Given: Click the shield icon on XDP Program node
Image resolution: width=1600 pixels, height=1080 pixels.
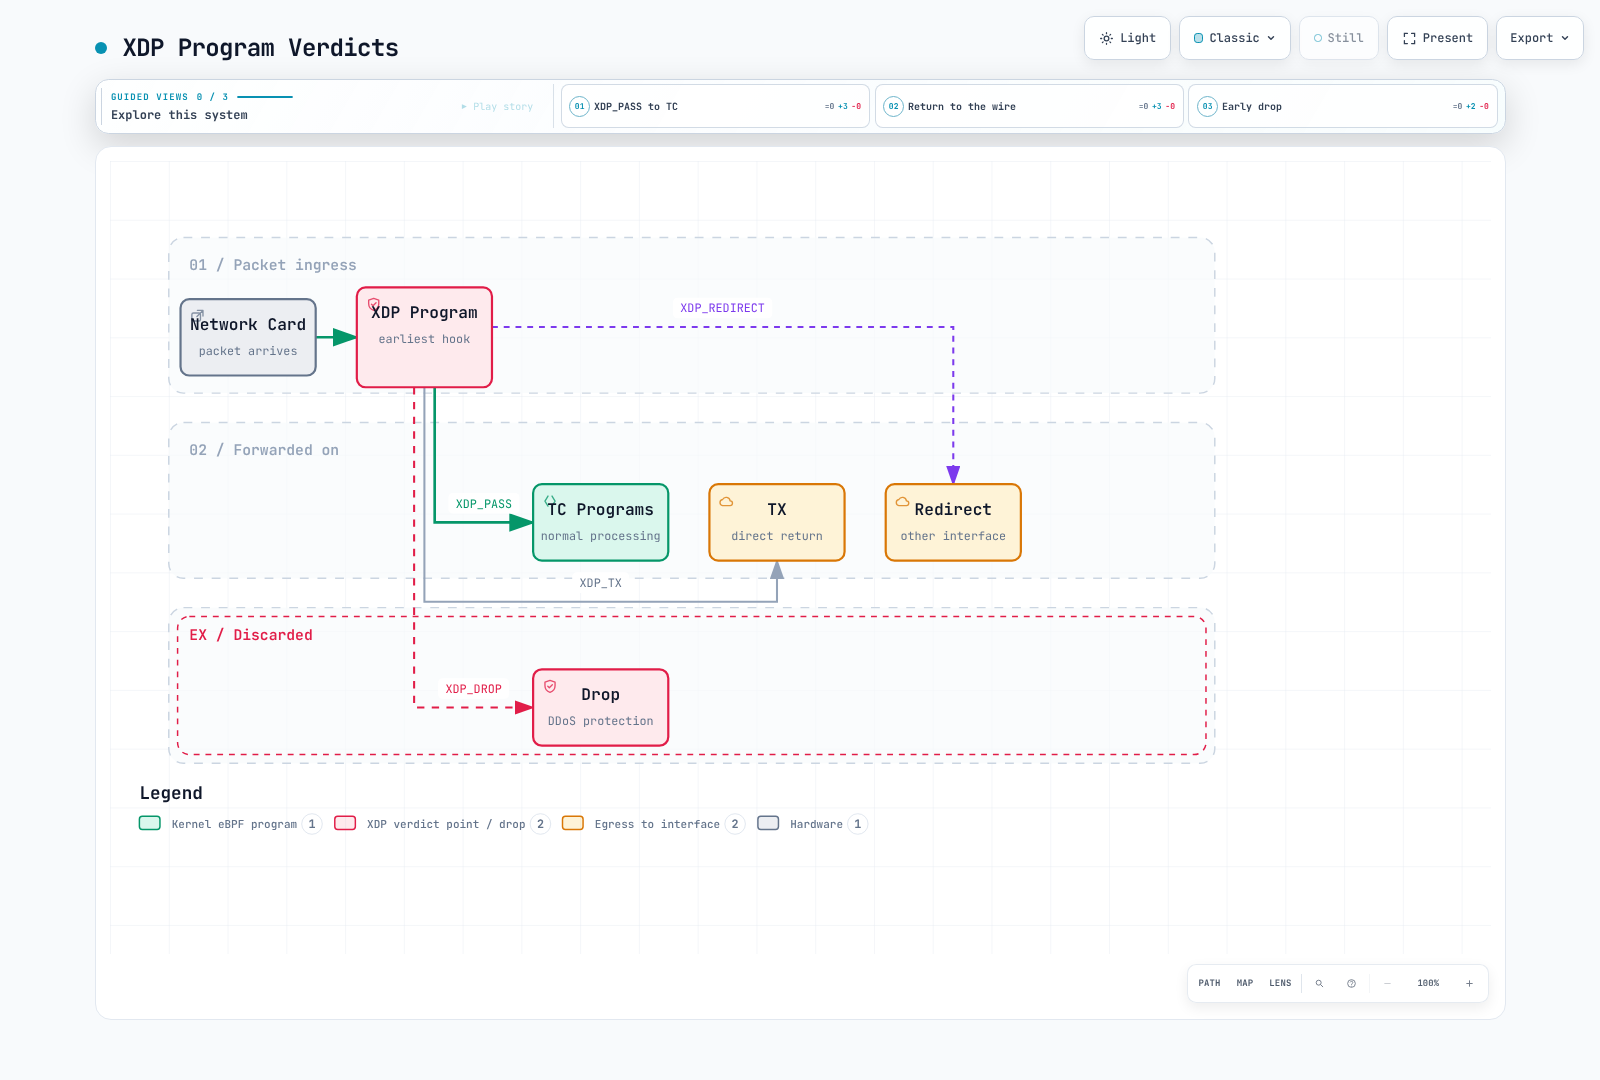Looking at the screenshot, I should click(x=374, y=304).
